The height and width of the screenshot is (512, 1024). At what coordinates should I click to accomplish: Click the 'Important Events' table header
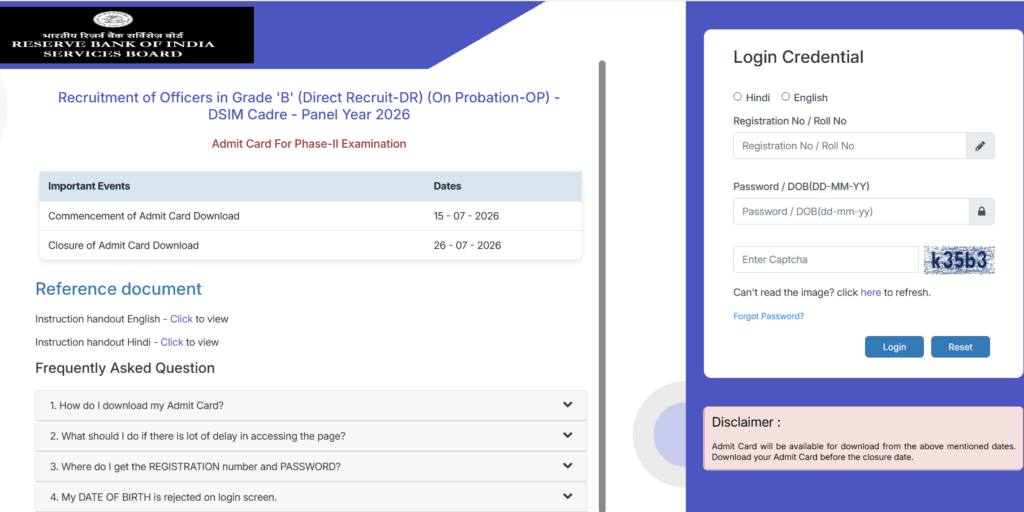click(89, 186)
